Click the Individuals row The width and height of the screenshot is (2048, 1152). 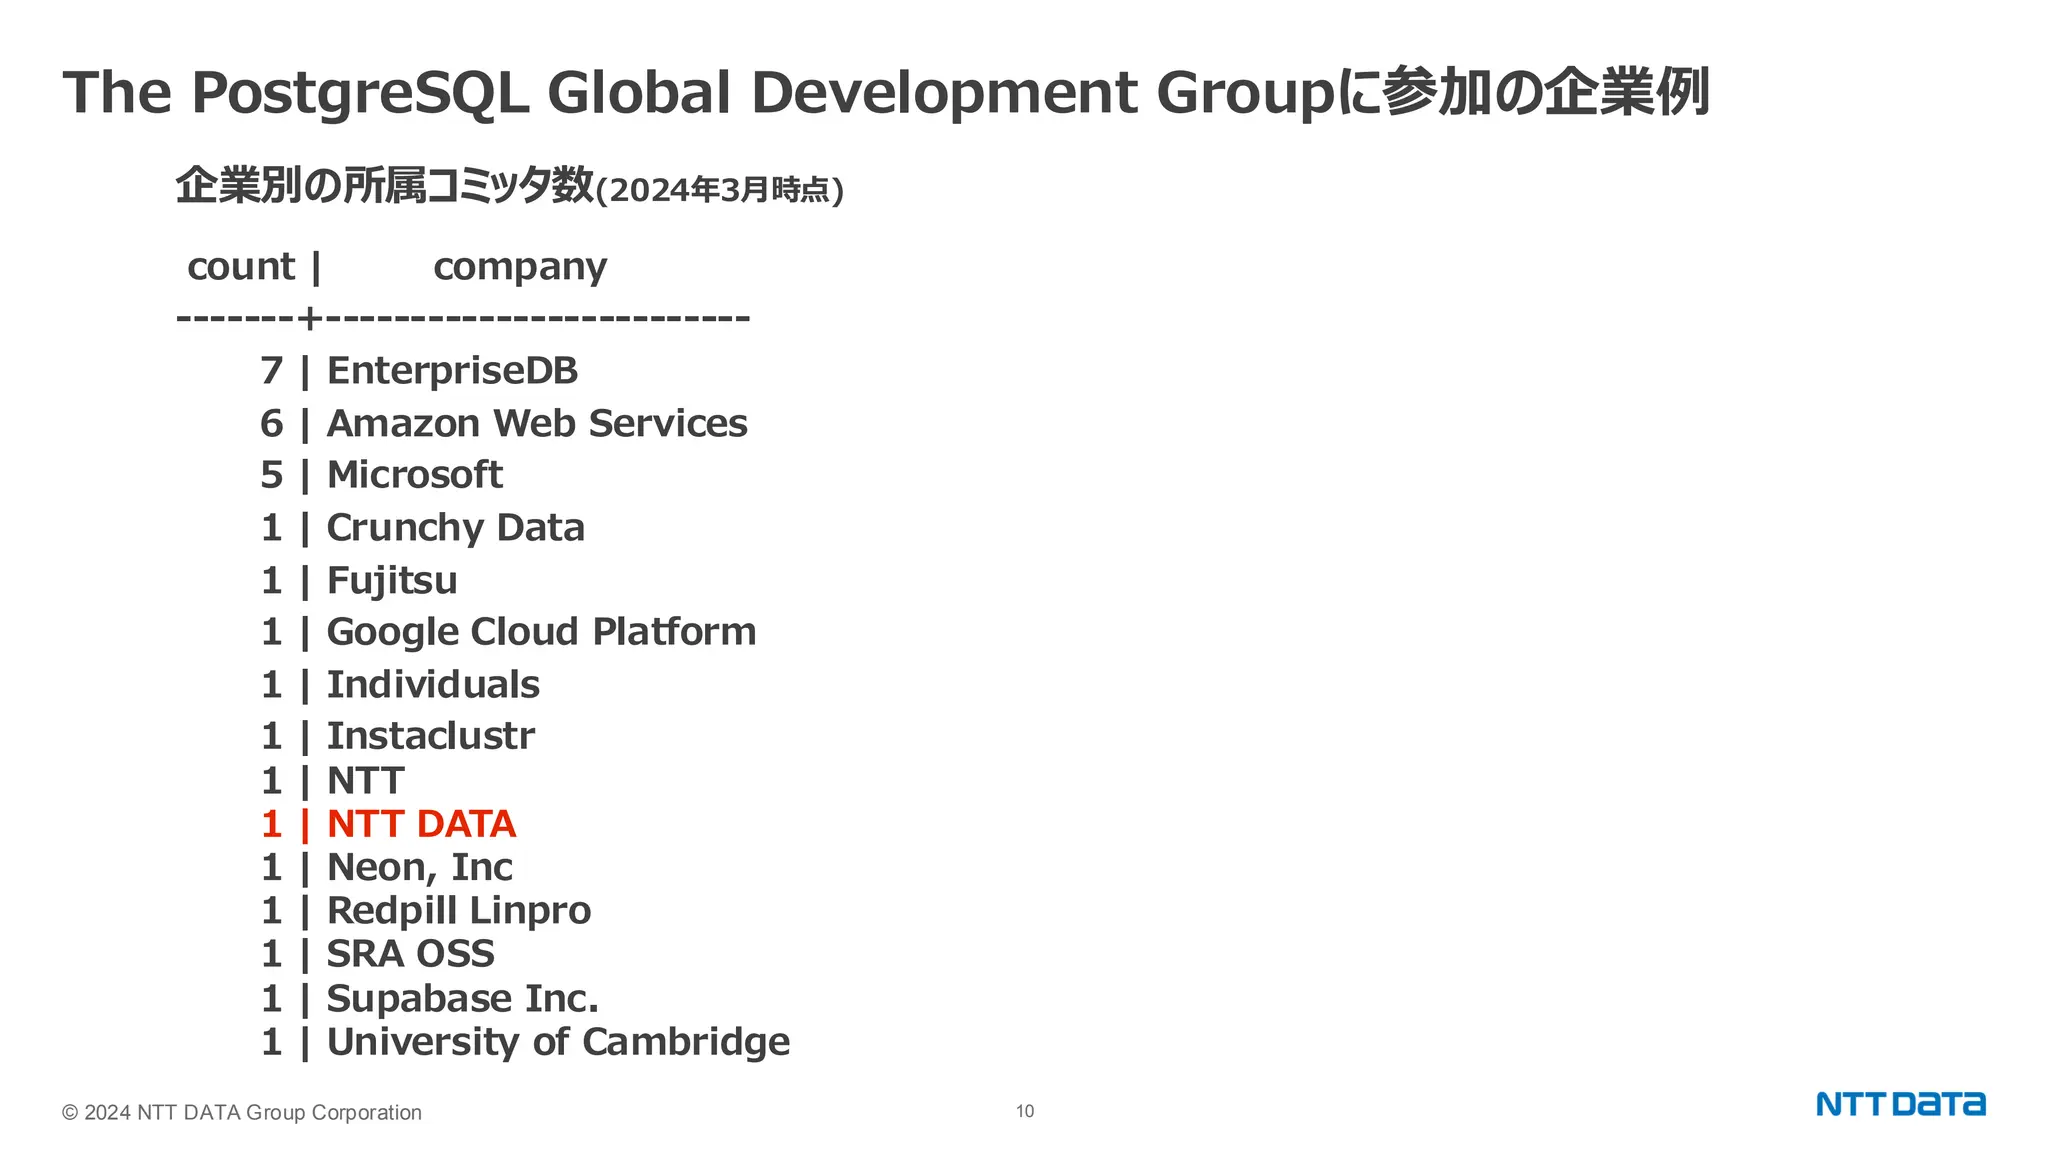click(432, 685)
